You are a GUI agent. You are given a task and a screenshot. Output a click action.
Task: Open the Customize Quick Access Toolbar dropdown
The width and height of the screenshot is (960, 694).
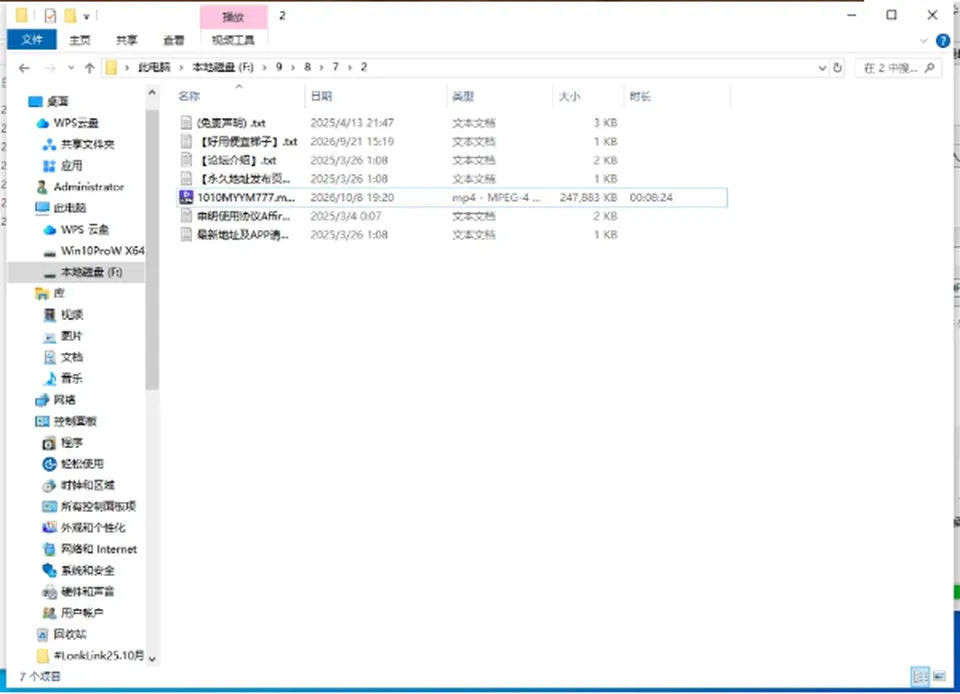click(86, 17)
